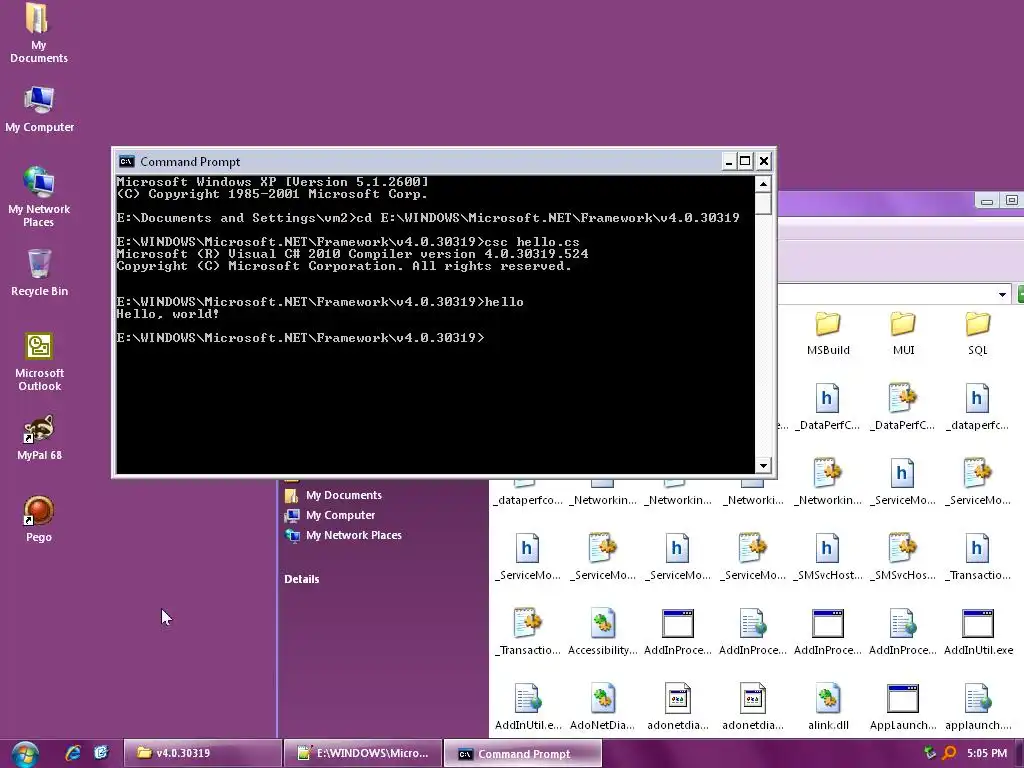Select alink.dll in the Explorer window
The image size is (1024, 768).
tap(828, 708)
